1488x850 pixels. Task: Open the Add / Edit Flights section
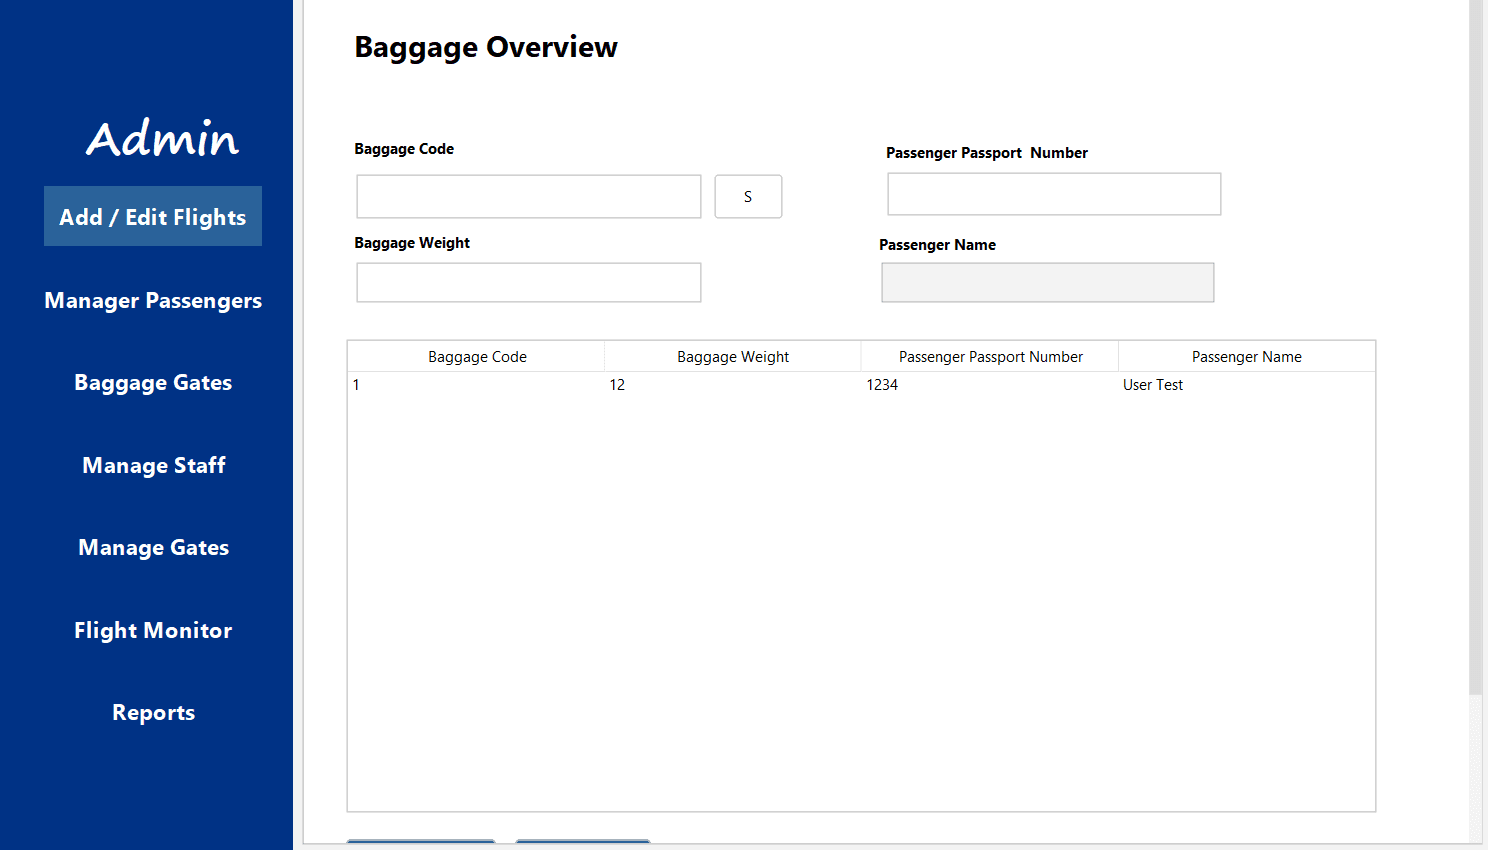(x=152, y=216)
